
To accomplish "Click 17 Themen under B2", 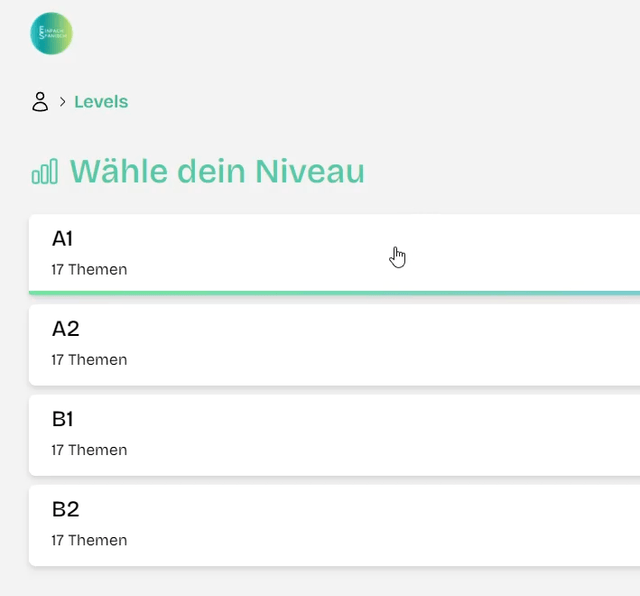I will [89, 540].
